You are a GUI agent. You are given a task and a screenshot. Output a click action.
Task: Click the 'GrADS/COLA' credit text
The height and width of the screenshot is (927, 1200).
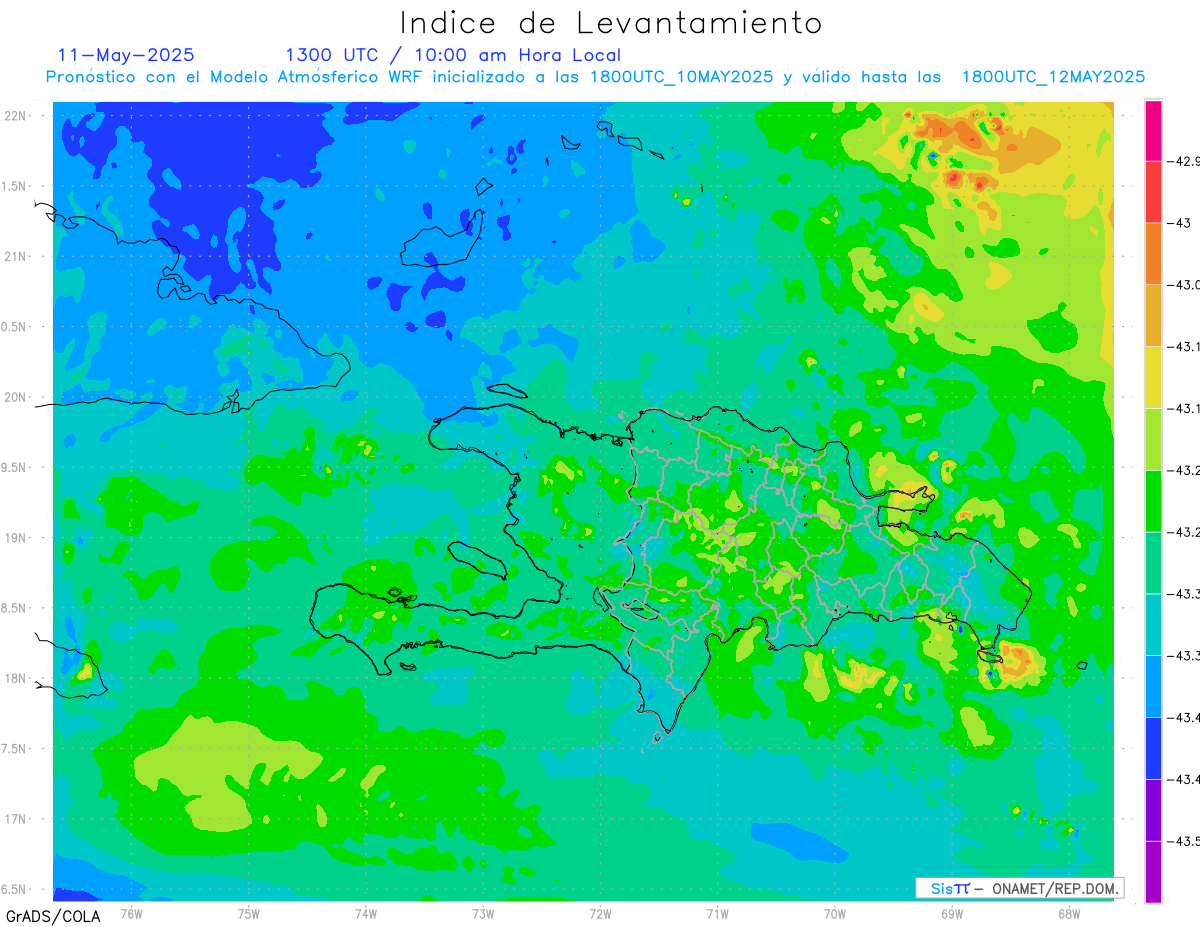[54, 916]
